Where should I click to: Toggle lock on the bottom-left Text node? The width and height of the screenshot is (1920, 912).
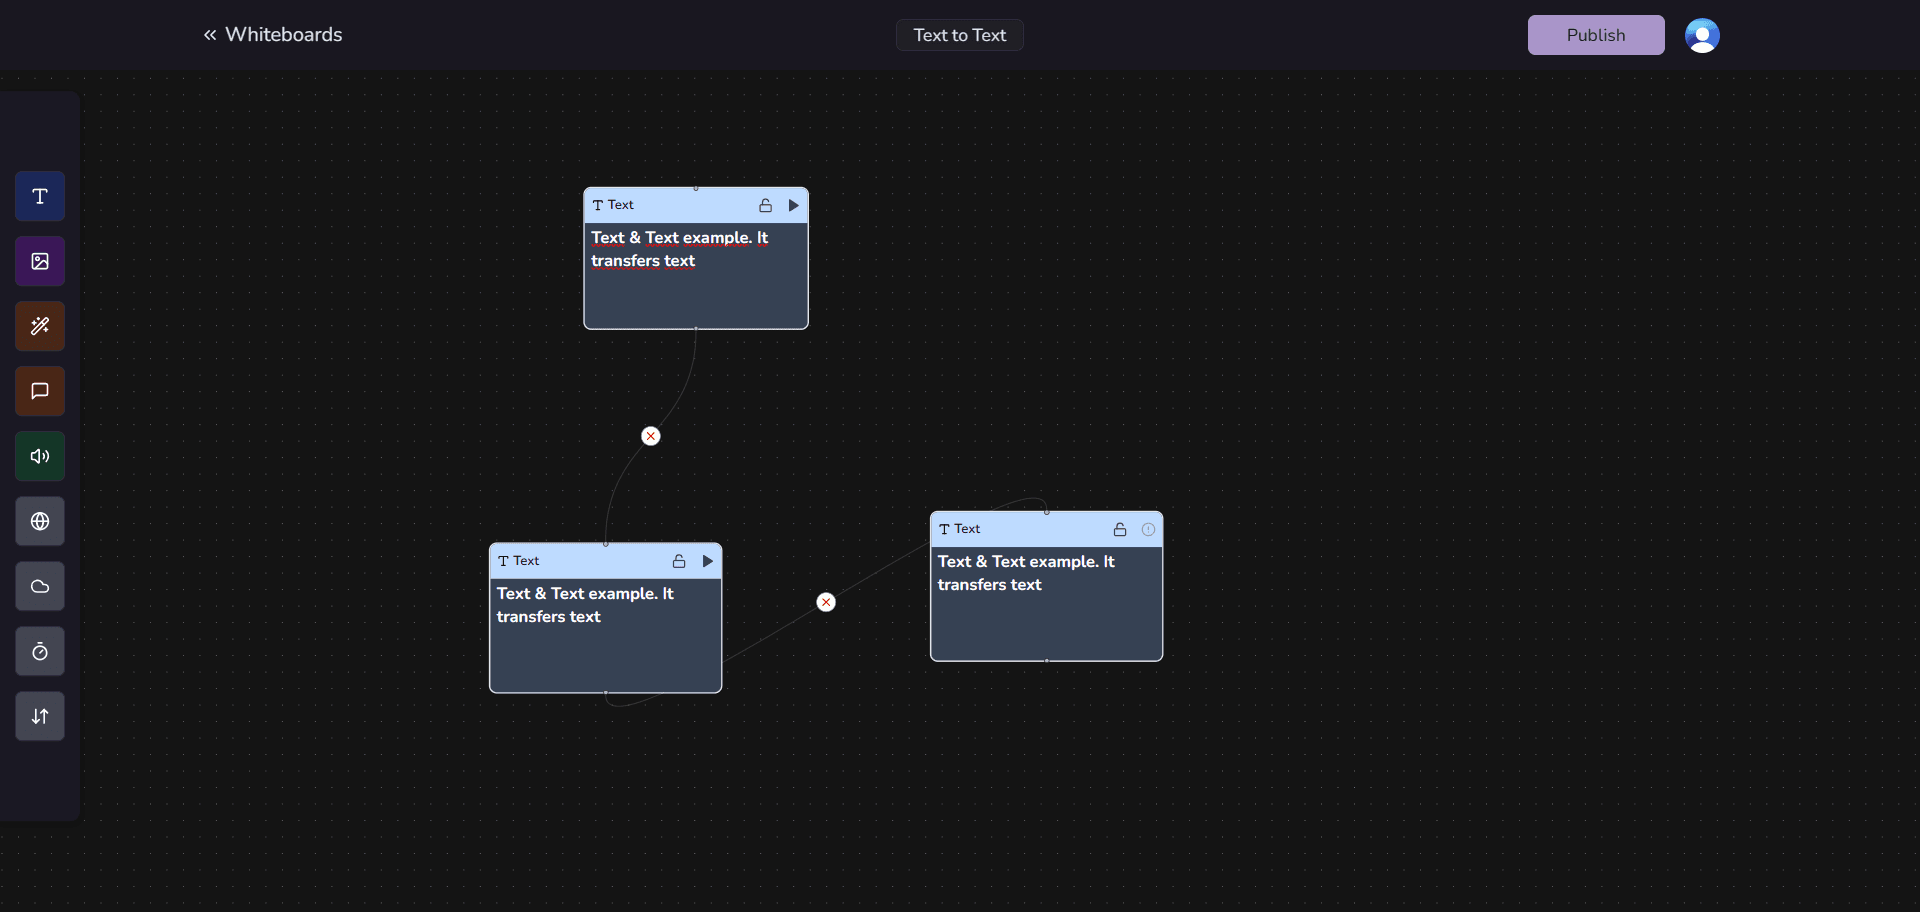(x=679, y=561)
